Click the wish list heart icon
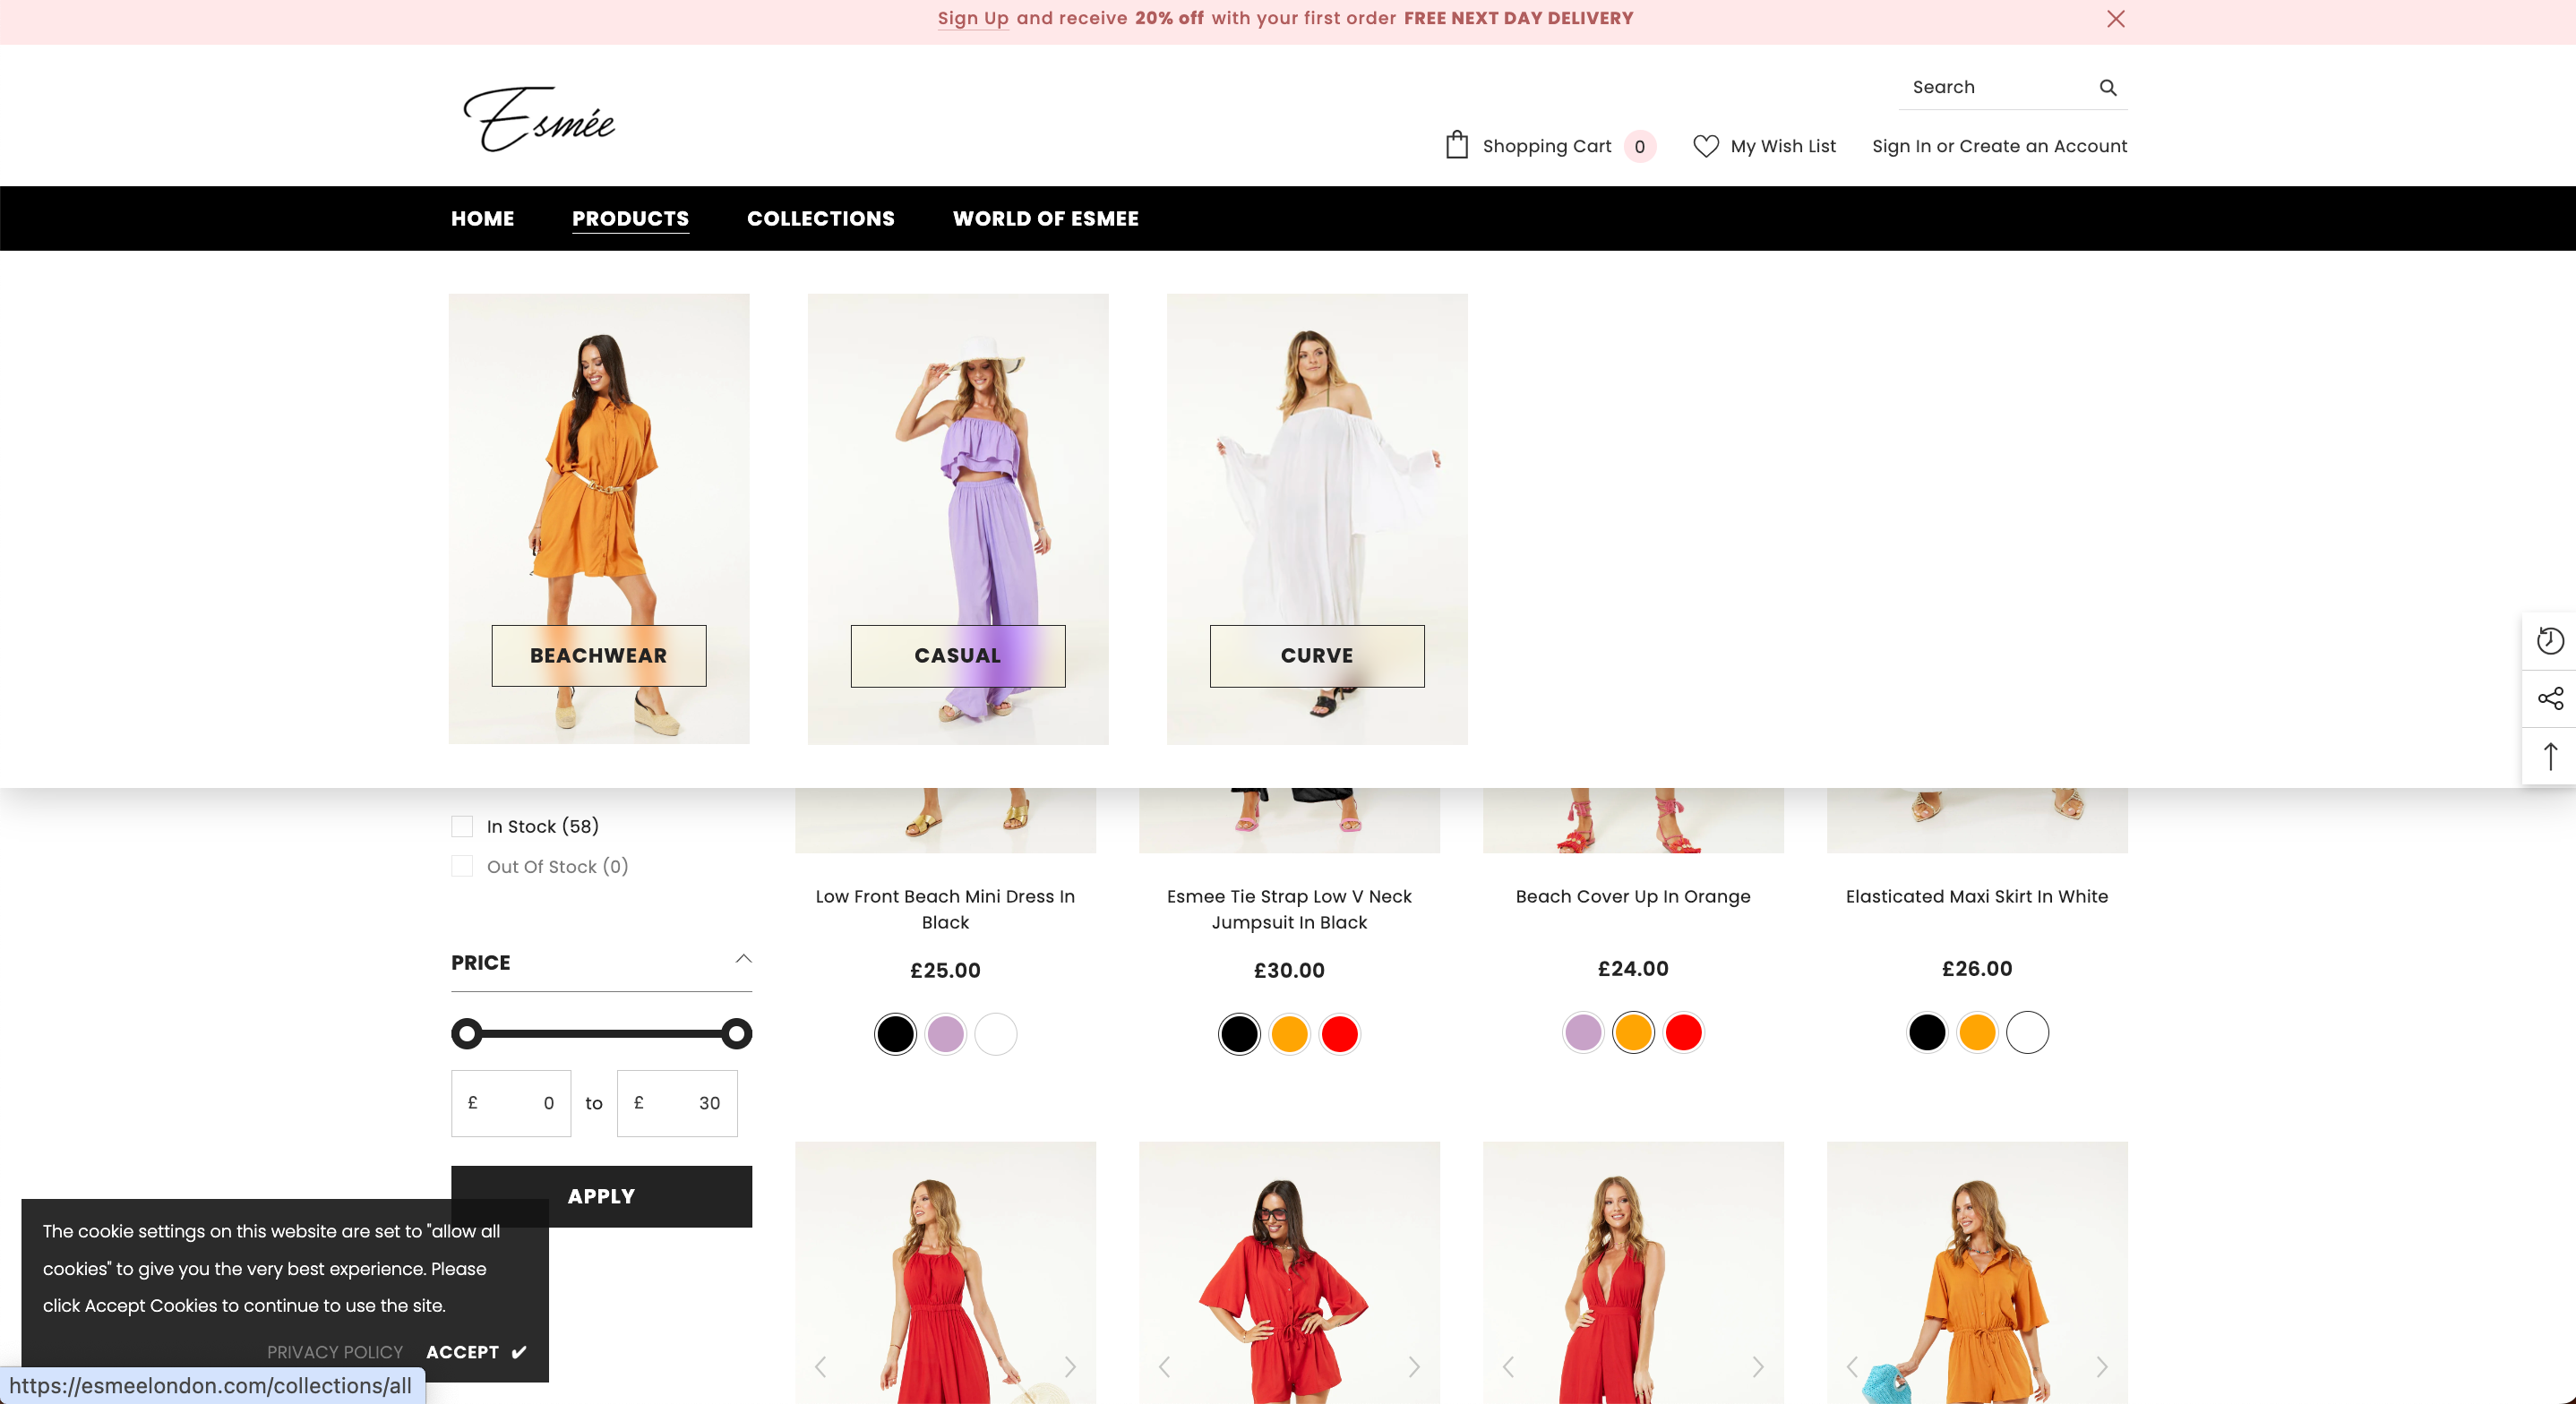2576x1404 pixels. [1705, 146]
